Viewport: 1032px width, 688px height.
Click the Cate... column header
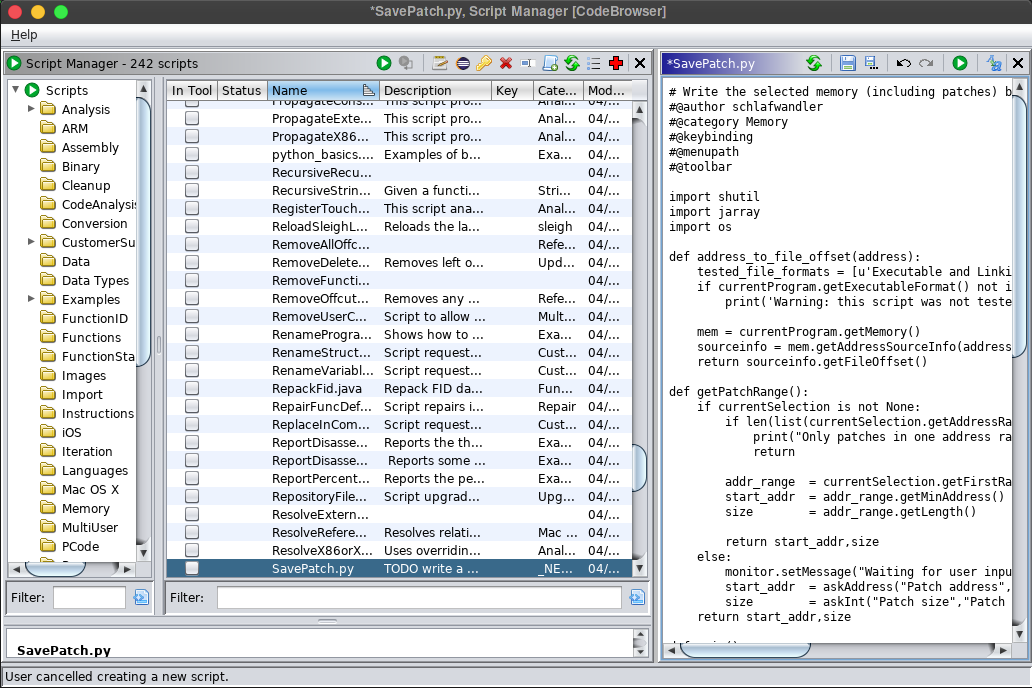pyautogui.click(x=557, y=90)
